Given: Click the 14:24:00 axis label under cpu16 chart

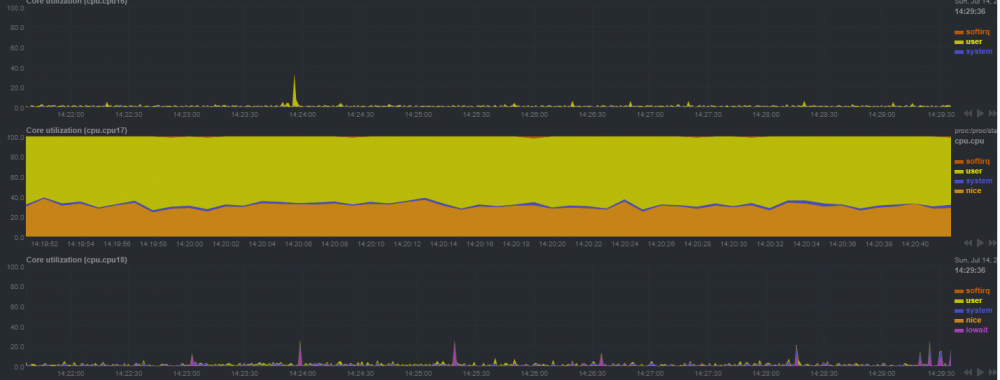Looking at the screenshot, I should (x=302, y=114).
